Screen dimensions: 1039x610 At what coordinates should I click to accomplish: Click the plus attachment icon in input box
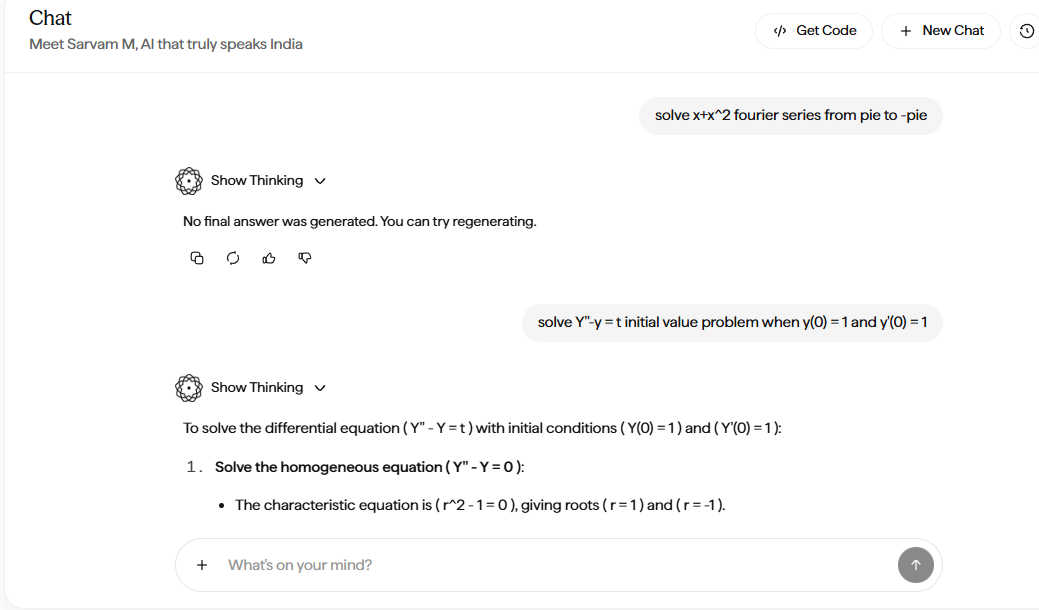click(202, 565)
